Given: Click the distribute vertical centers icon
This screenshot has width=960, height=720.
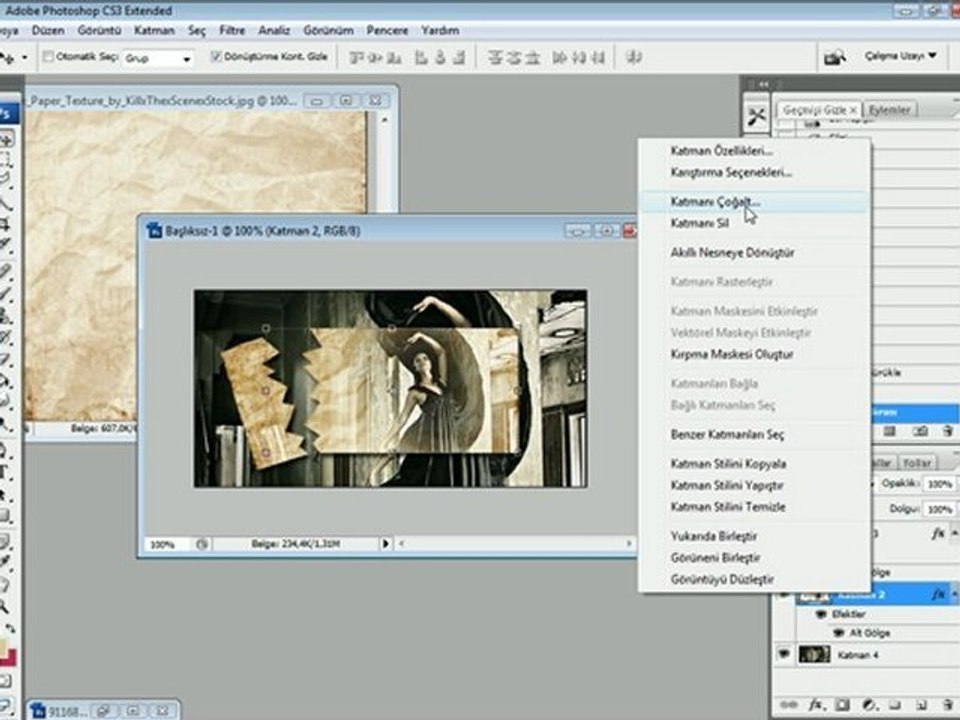Looking at the screenshot, I should click(x=514, y=58).
